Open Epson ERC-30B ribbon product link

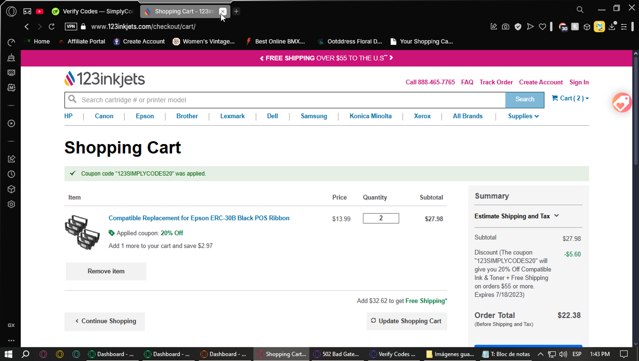(199, 218)
